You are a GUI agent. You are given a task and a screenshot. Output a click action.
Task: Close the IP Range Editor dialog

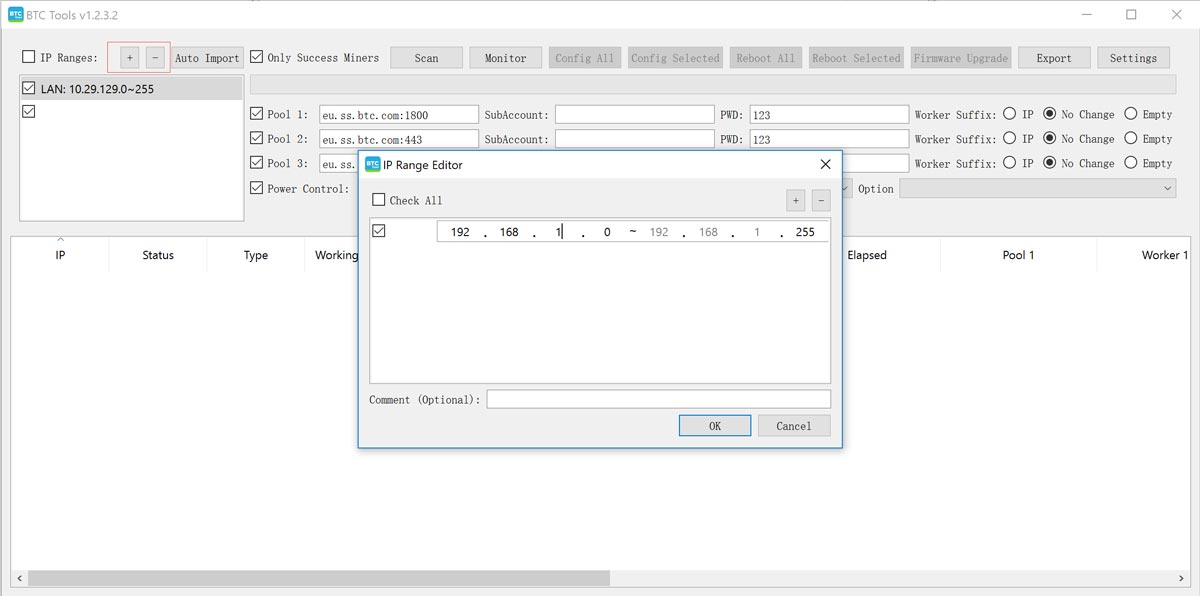(825, 164)
